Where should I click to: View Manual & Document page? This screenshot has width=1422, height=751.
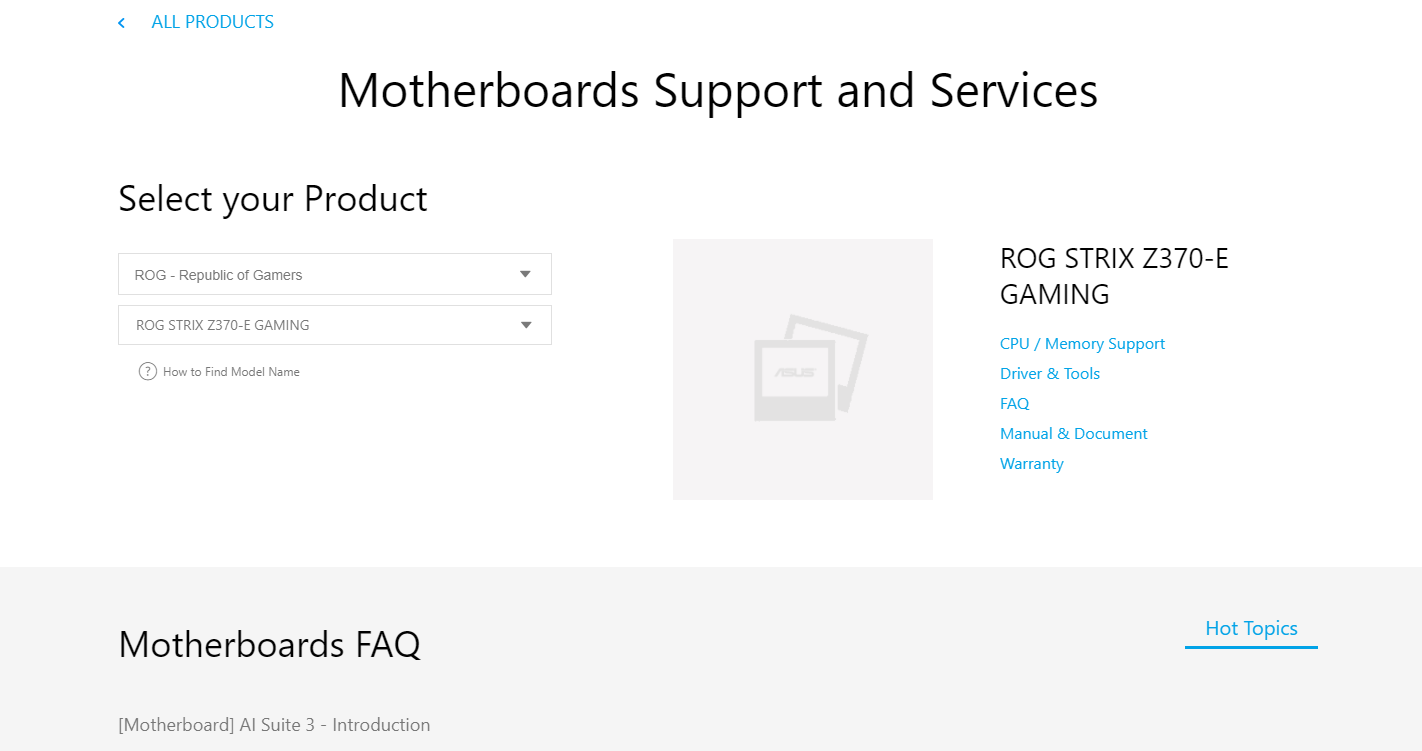[x=1073, y=434]
